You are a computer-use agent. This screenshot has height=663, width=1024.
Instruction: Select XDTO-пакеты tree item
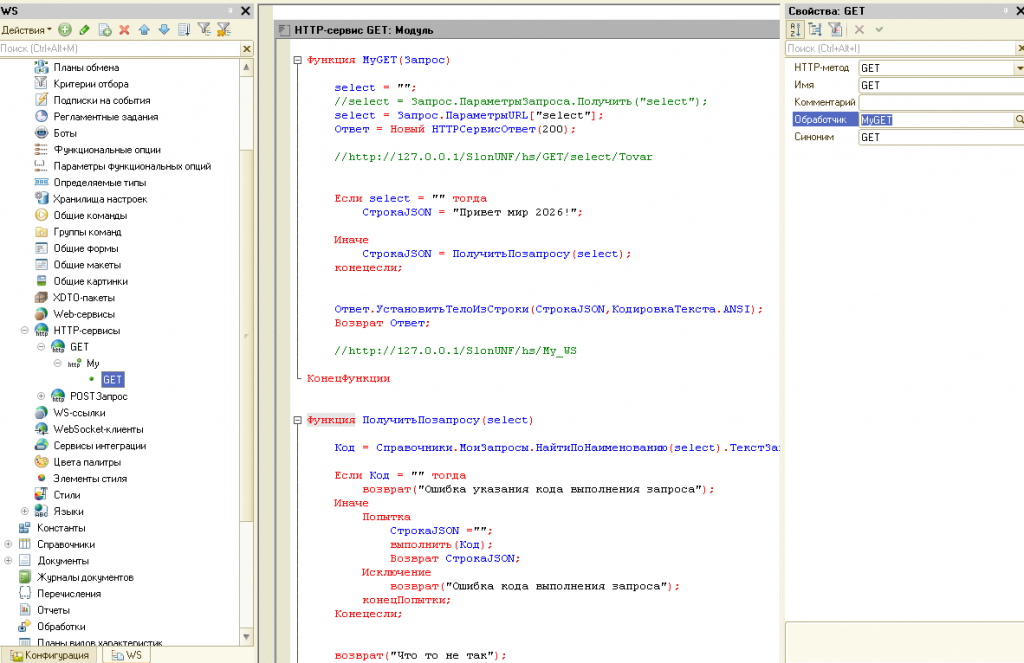[84, 298]
